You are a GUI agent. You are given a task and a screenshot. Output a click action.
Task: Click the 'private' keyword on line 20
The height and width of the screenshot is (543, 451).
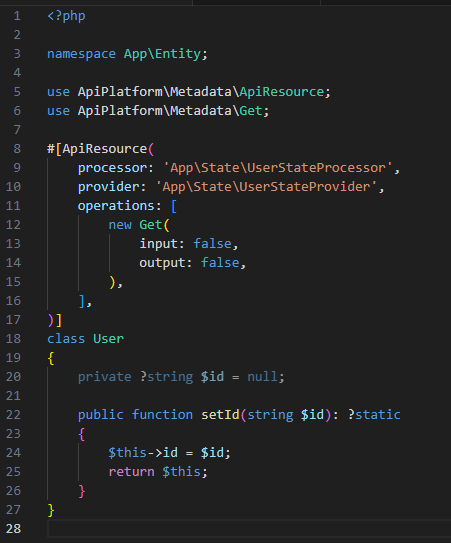[x=105, y=377]
